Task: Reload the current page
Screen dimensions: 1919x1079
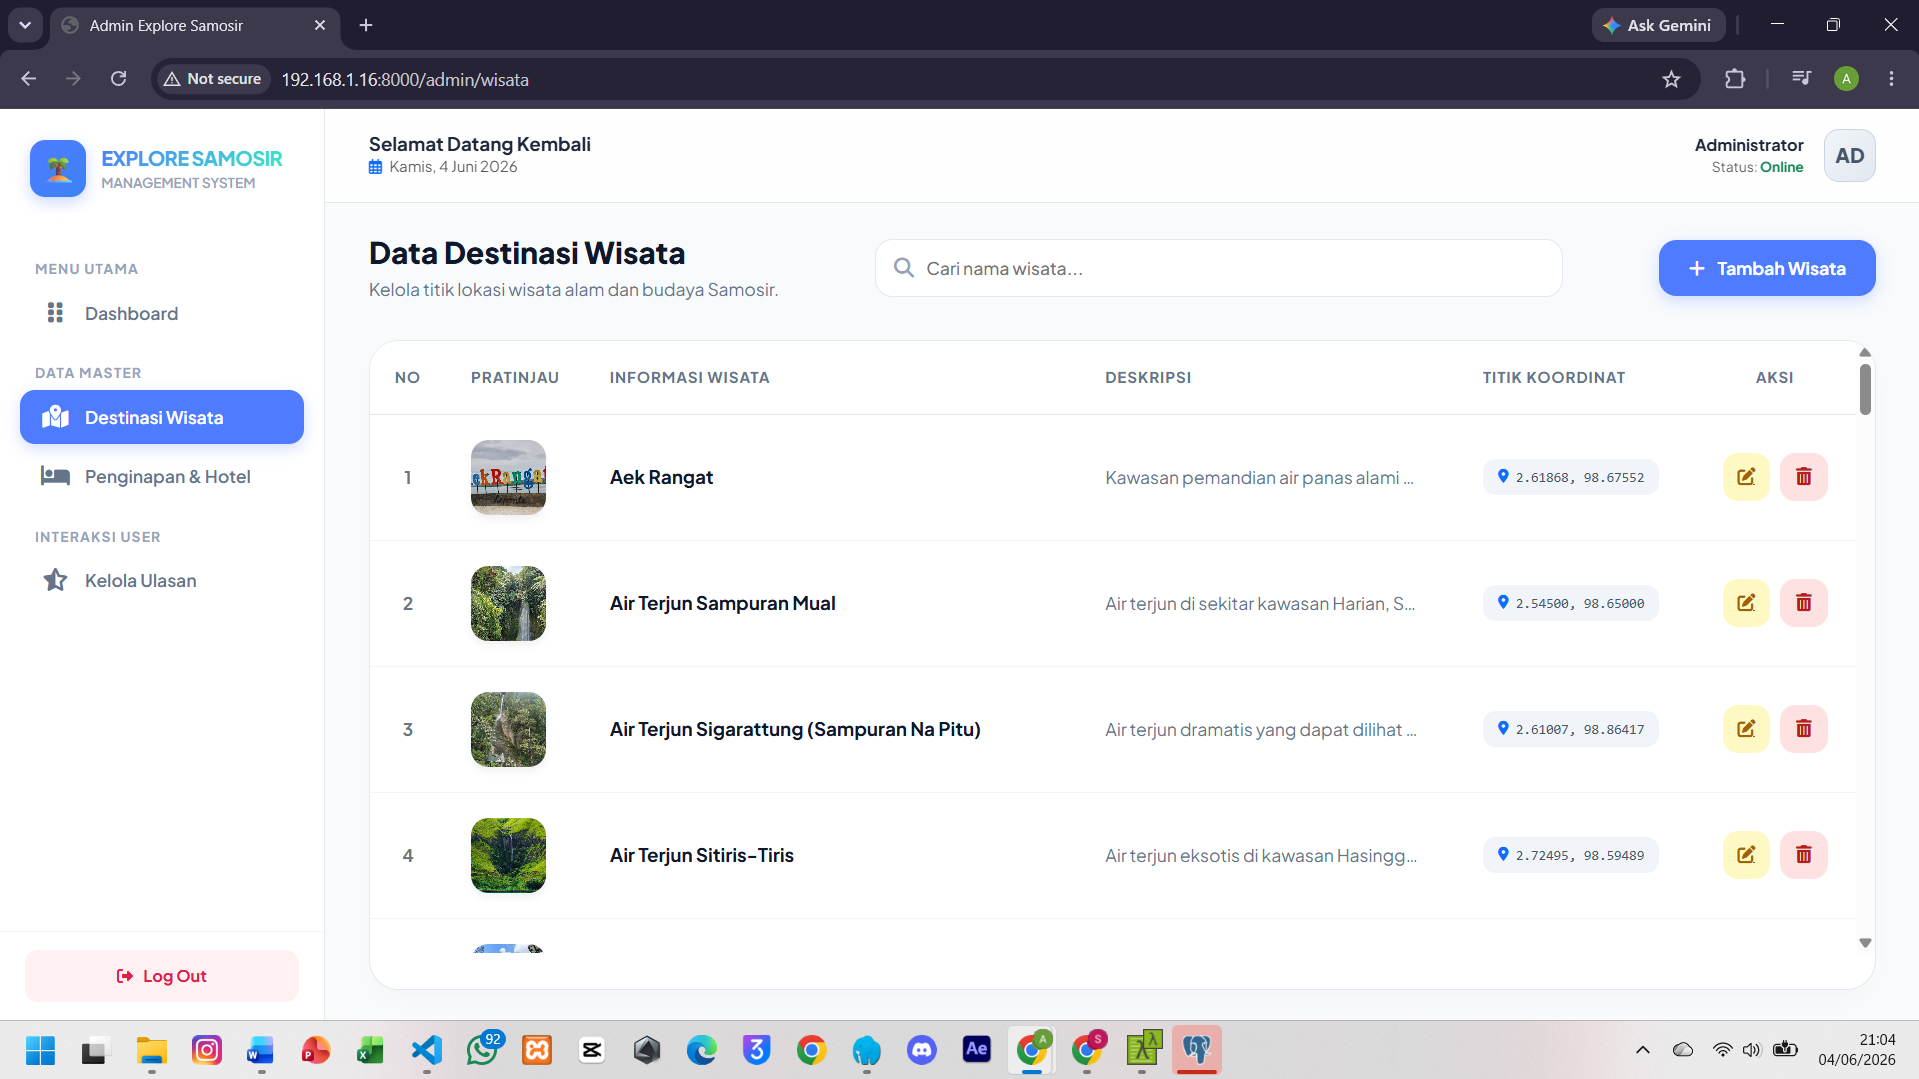Action: [x=118, y=79]
